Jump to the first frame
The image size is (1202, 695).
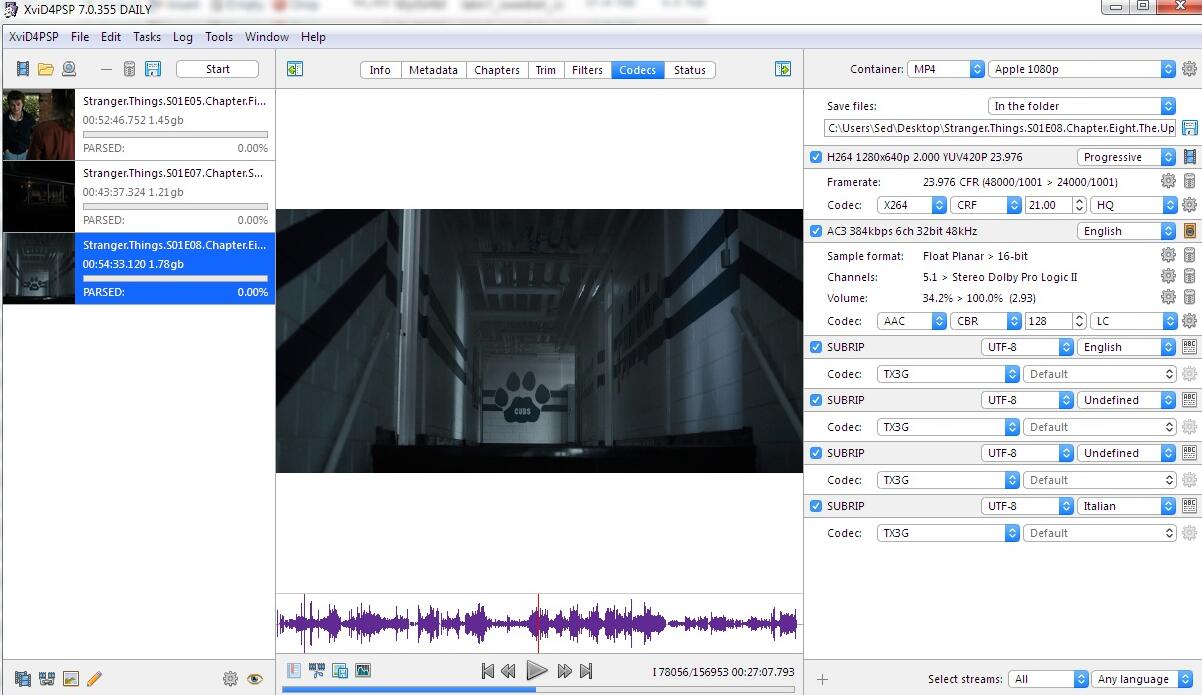488,671
